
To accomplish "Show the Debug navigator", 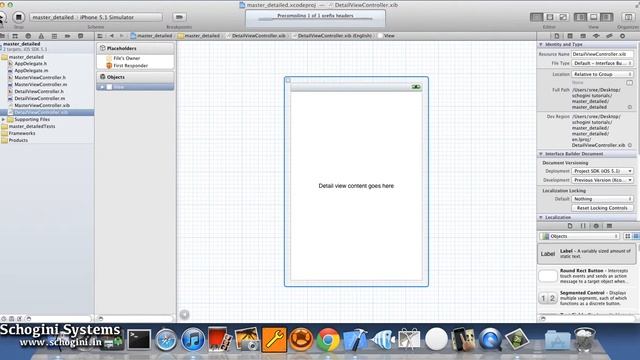I will 54,36.
